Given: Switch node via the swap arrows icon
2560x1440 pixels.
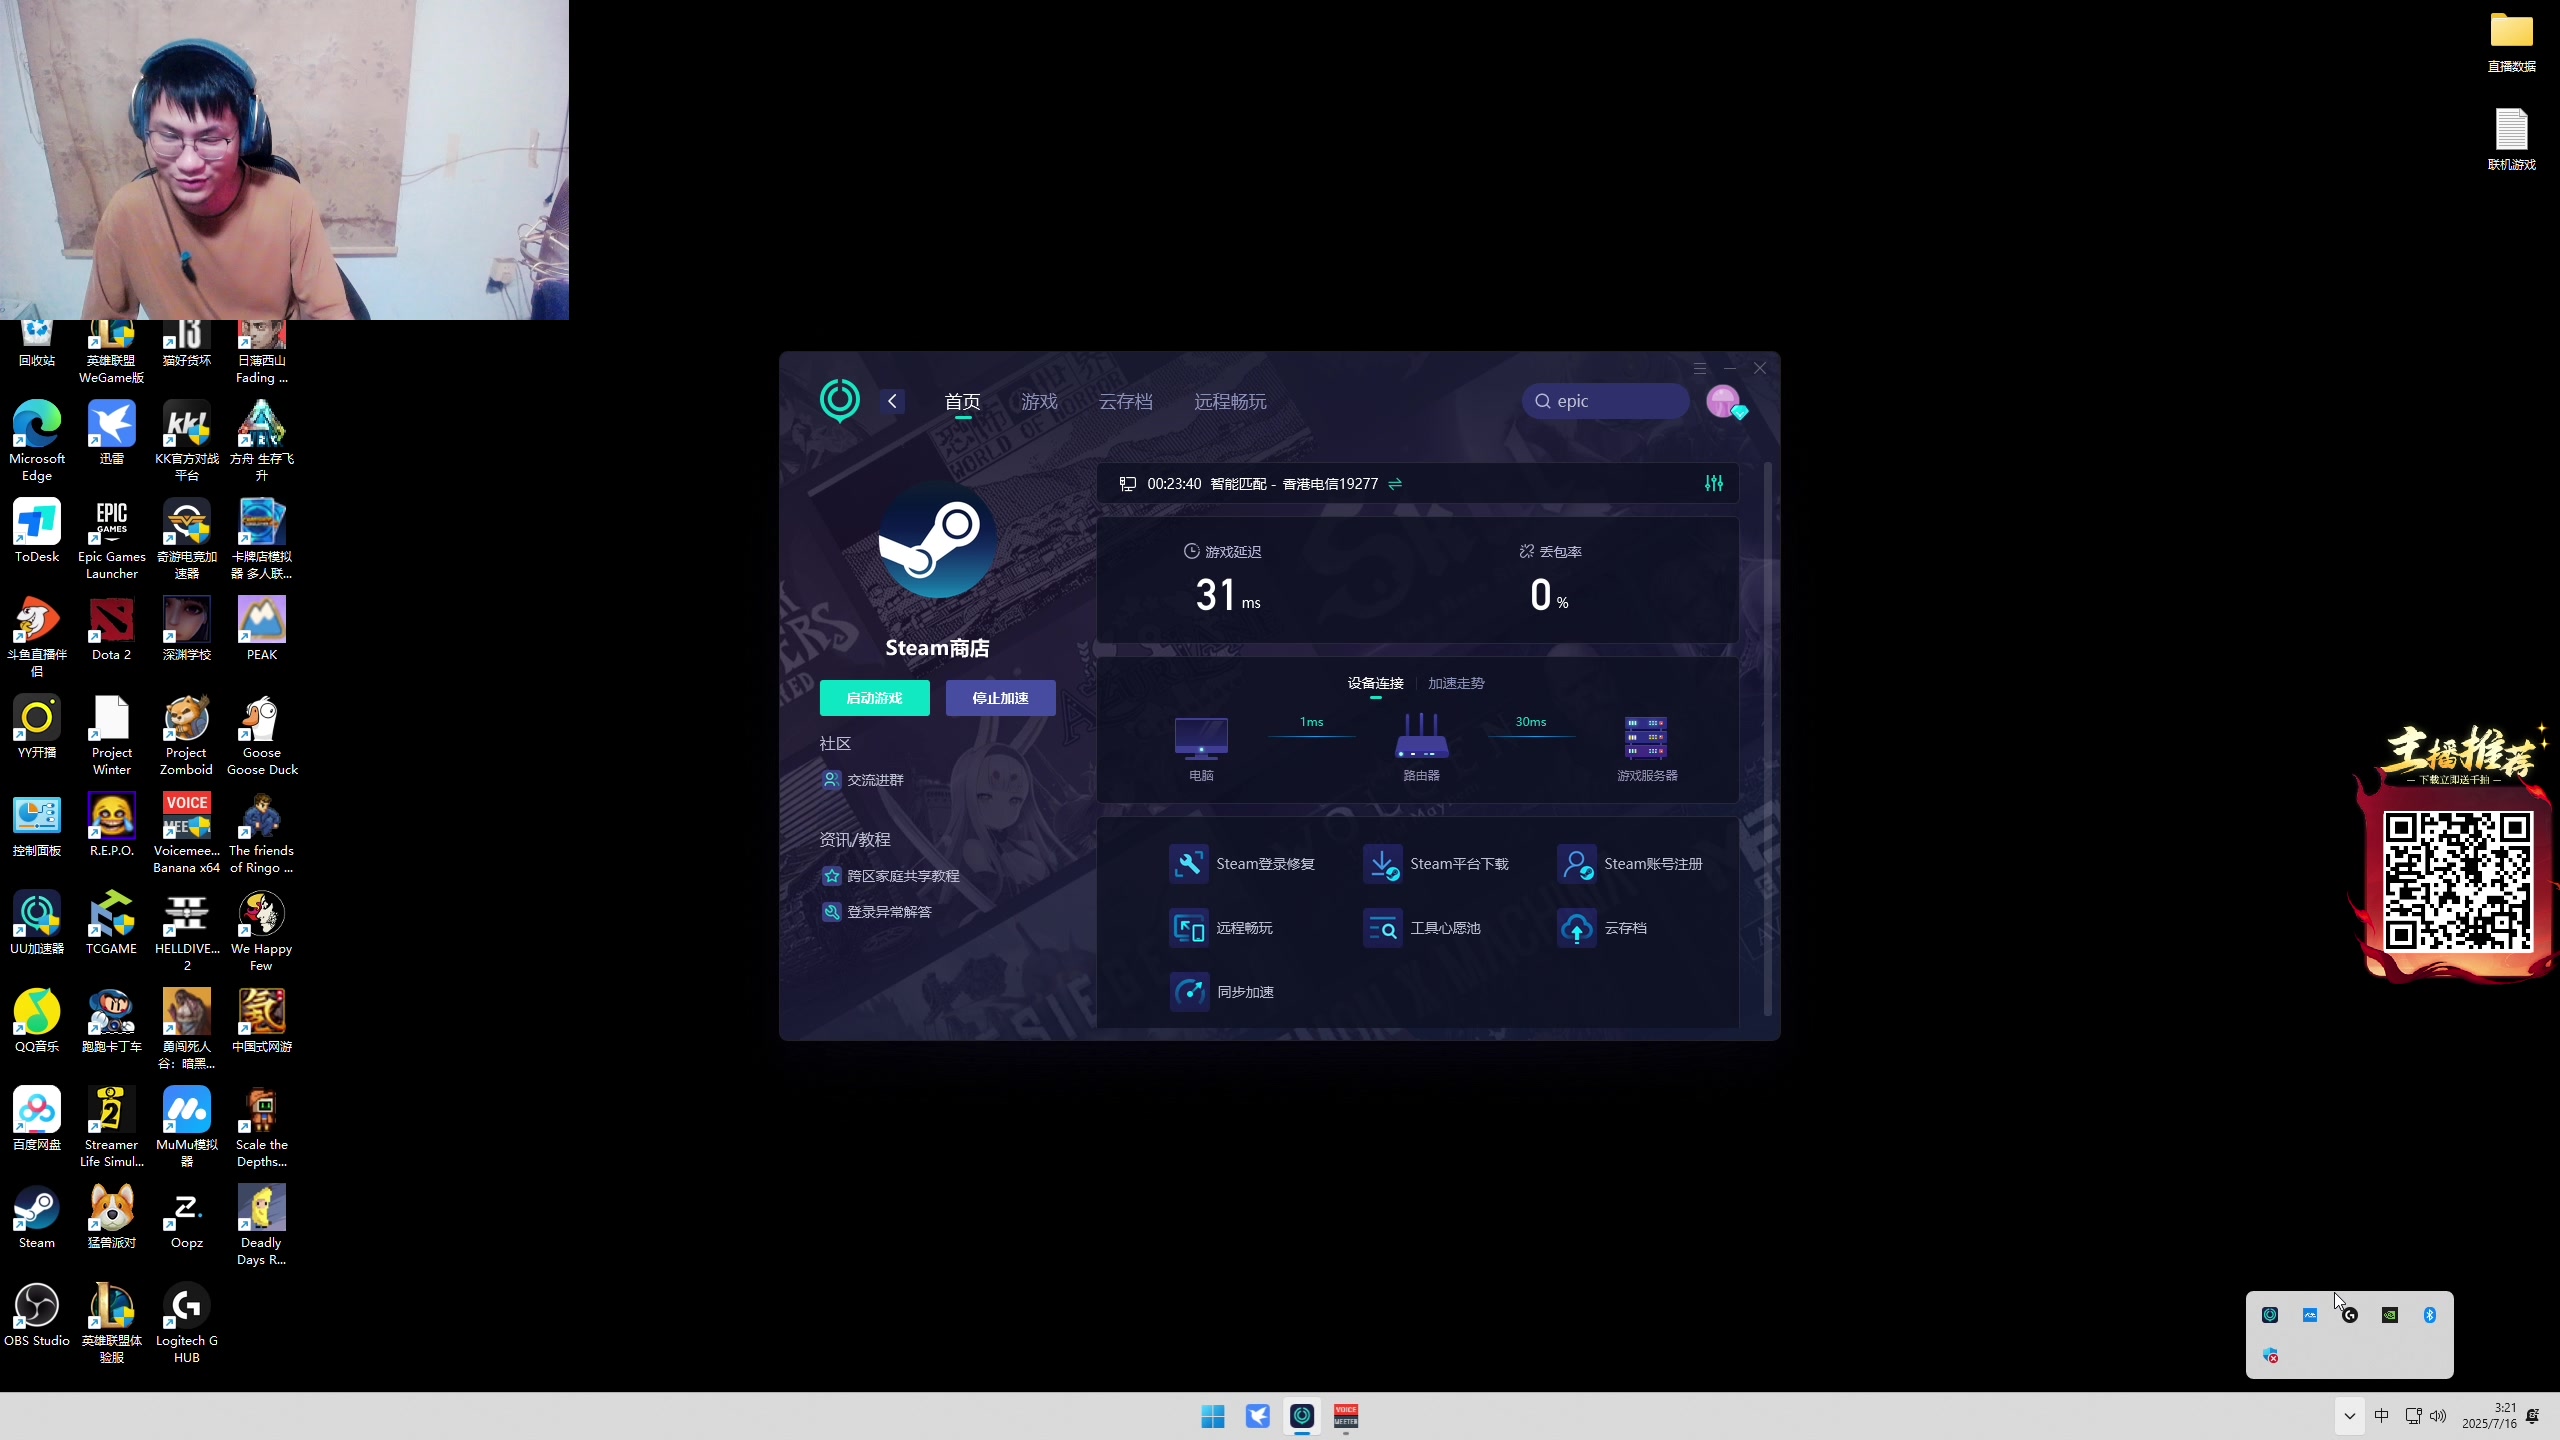Looking at the screenshot, I should (x=1395, y=484).
